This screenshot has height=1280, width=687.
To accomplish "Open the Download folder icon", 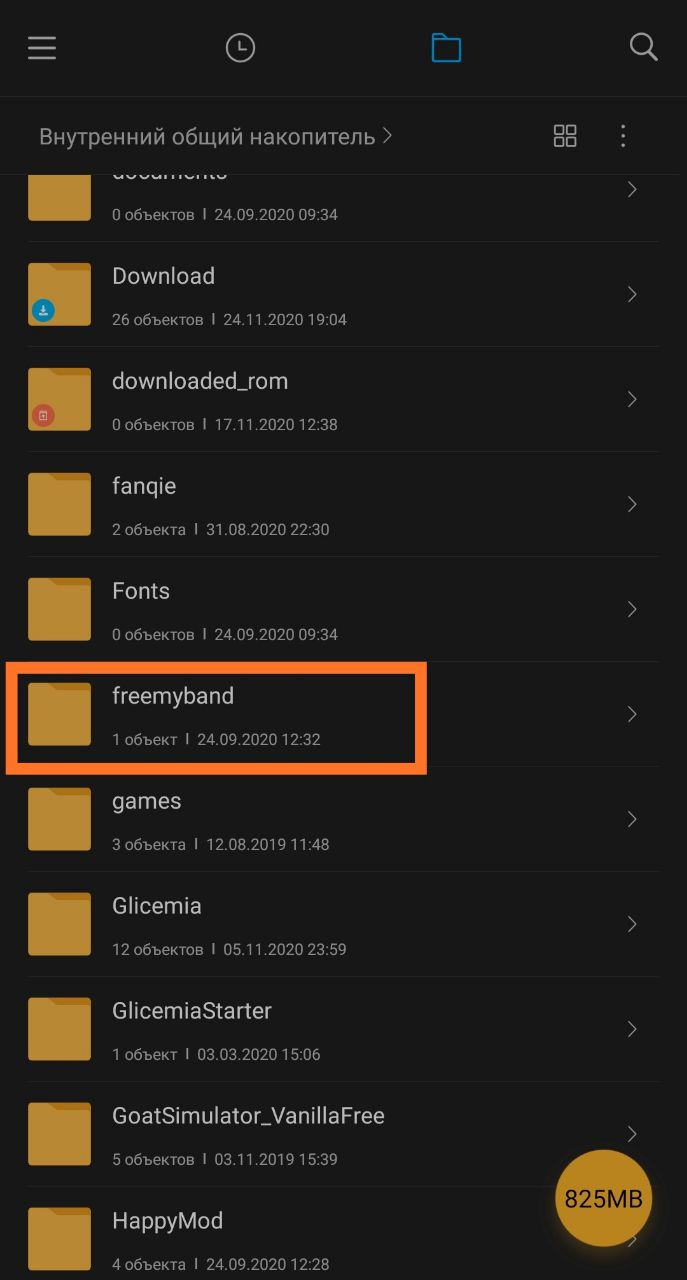I will [x=59, y=294].
